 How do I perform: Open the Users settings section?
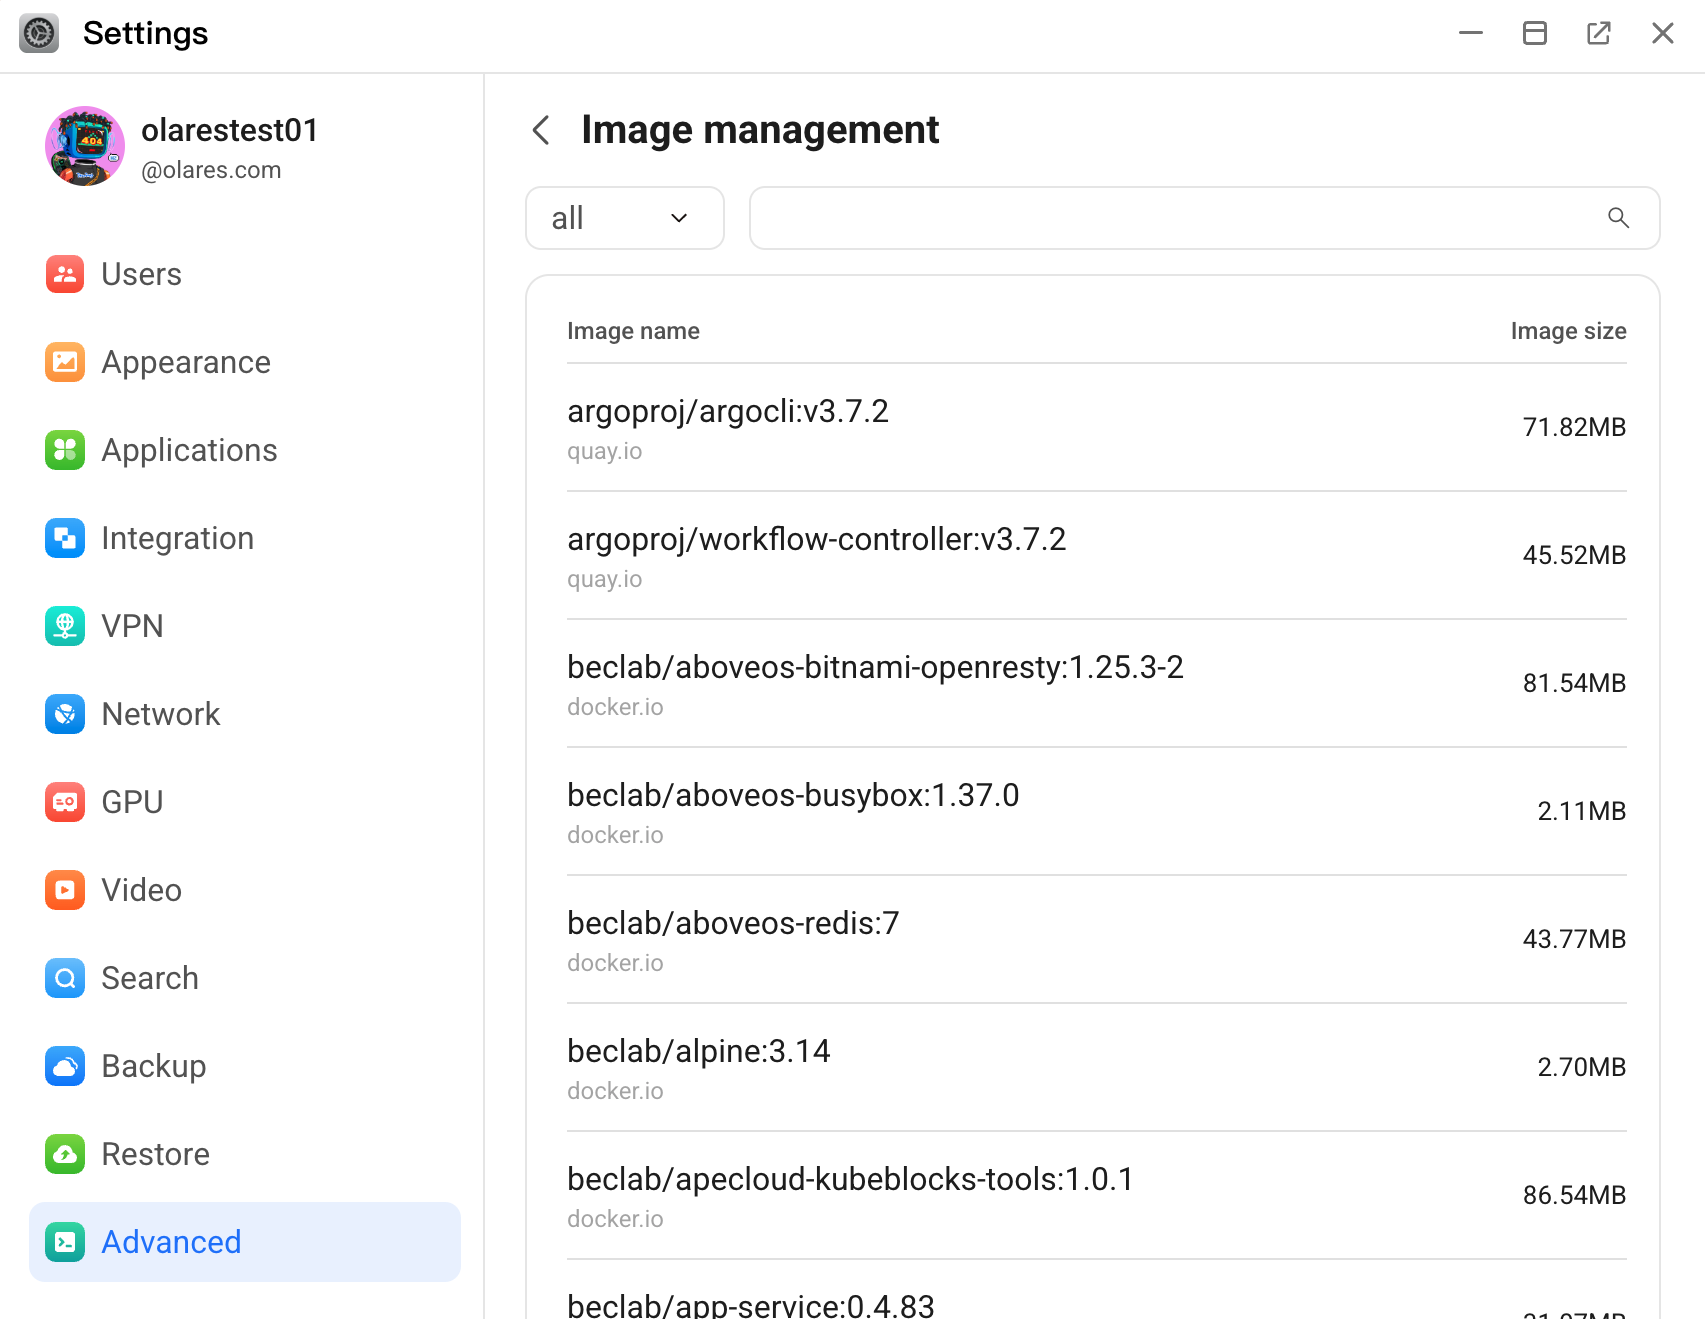[140, 274]
